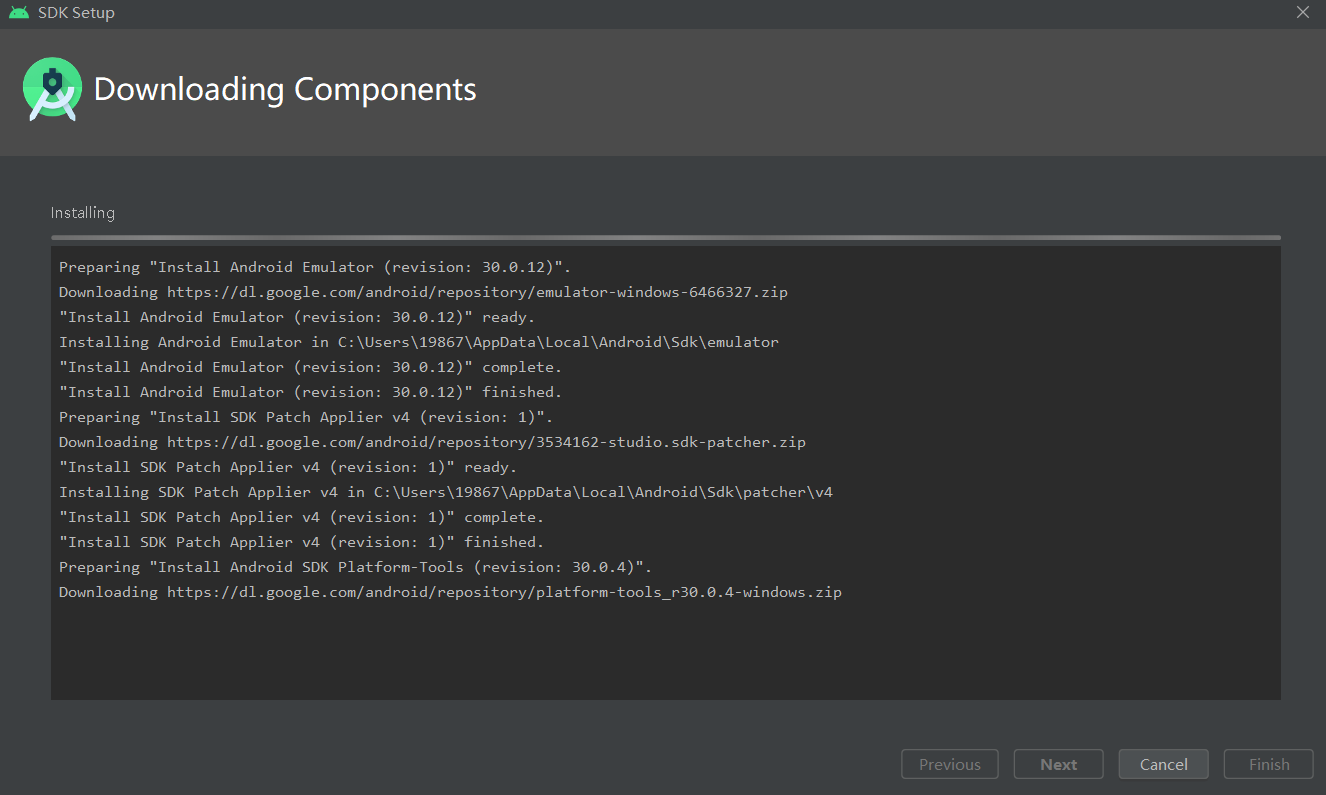
Task: Click the disabled Previous button
Action: [x=949, y=764]
